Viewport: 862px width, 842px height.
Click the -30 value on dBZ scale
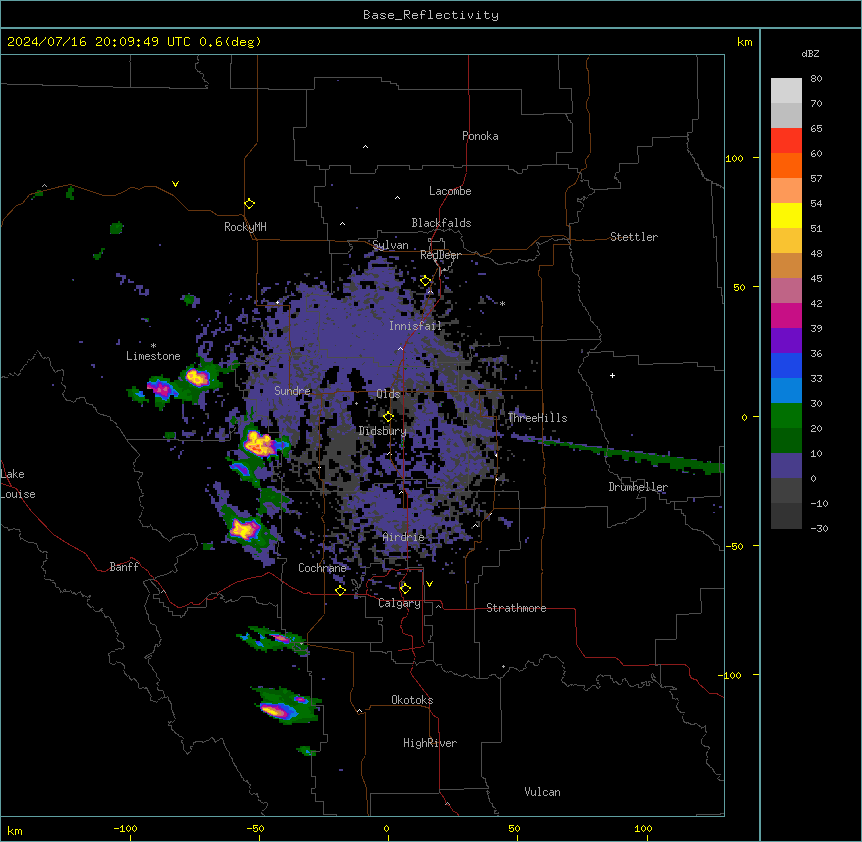[x=819, y=529]
